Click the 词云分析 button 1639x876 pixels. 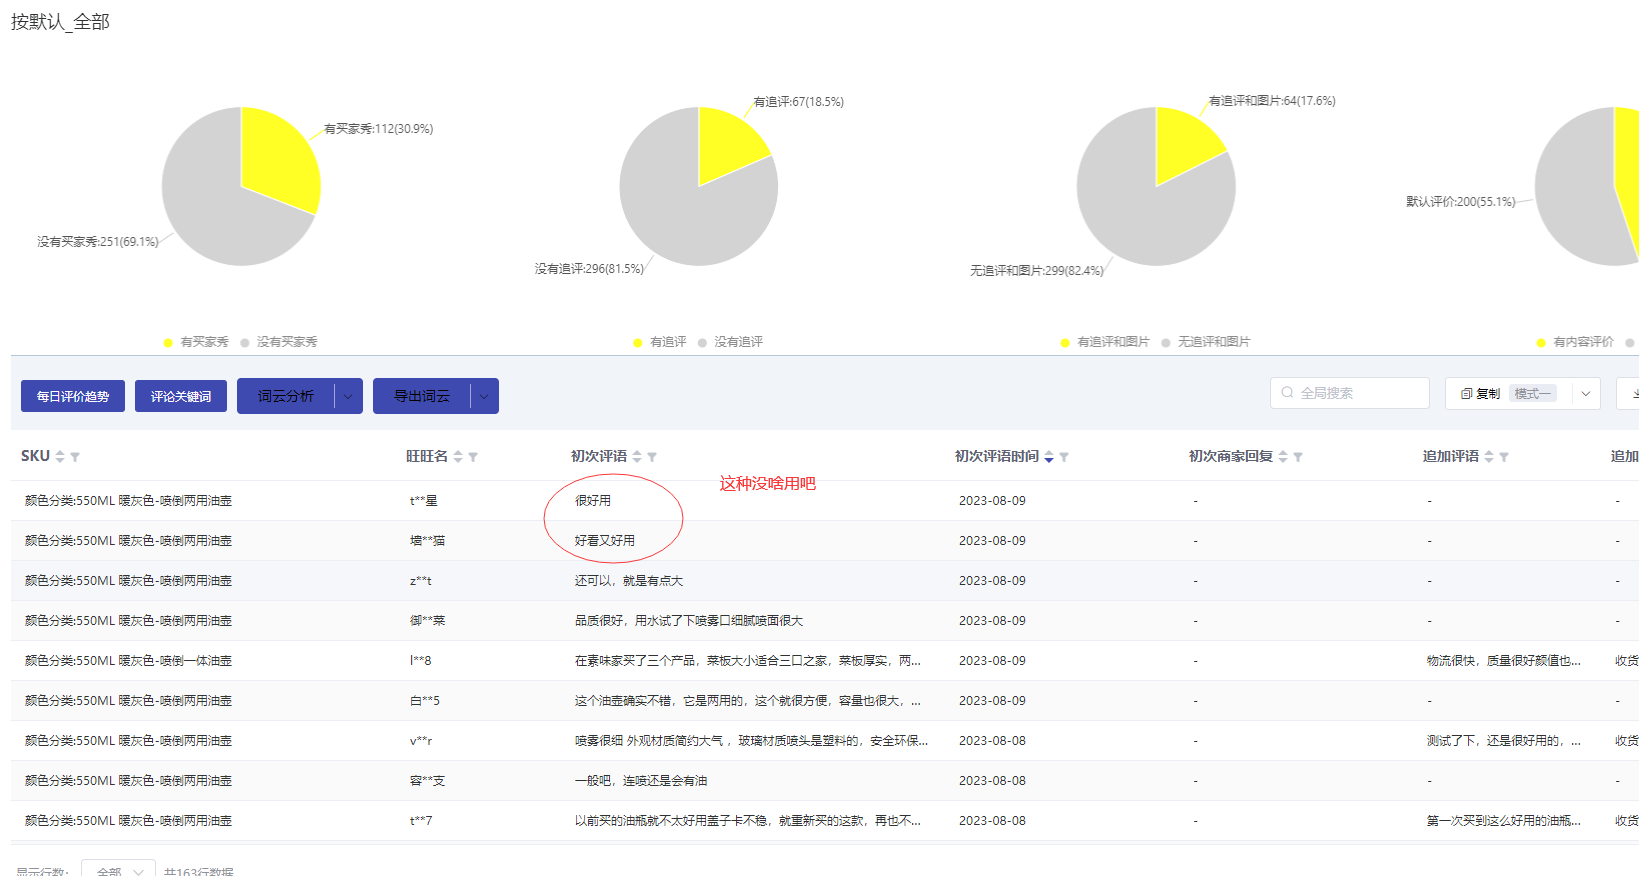click(x=286, y=396)
